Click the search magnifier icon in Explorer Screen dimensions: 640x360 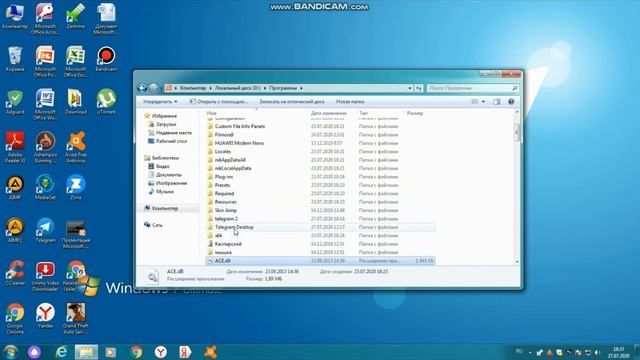[x=515, y=88]
